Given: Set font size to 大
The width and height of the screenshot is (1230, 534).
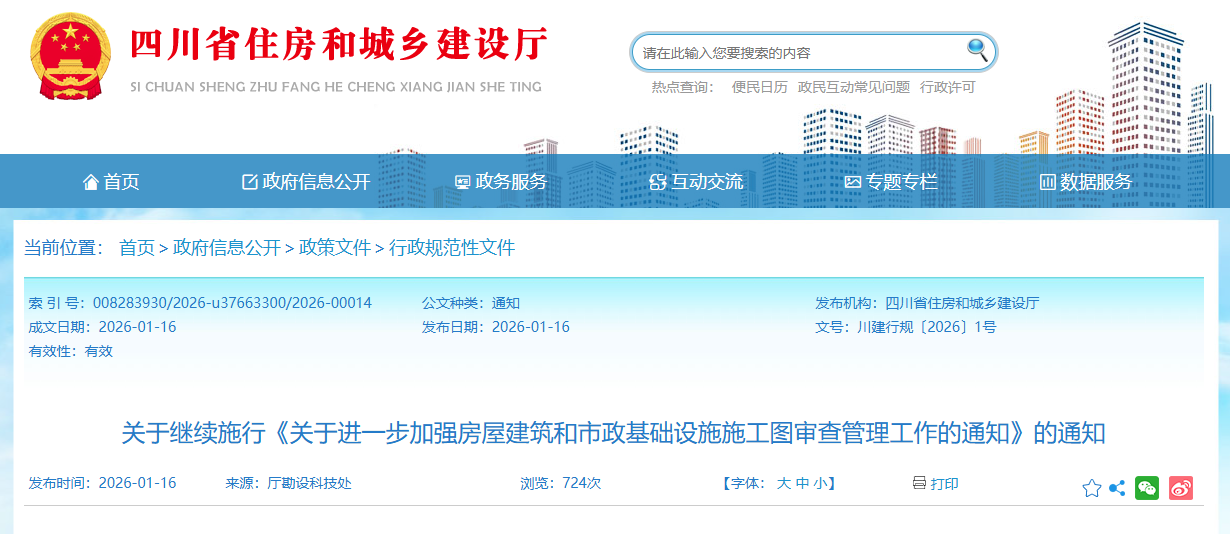Looking at the screenshot, I should pyautogui.click(x=784, y=483).
